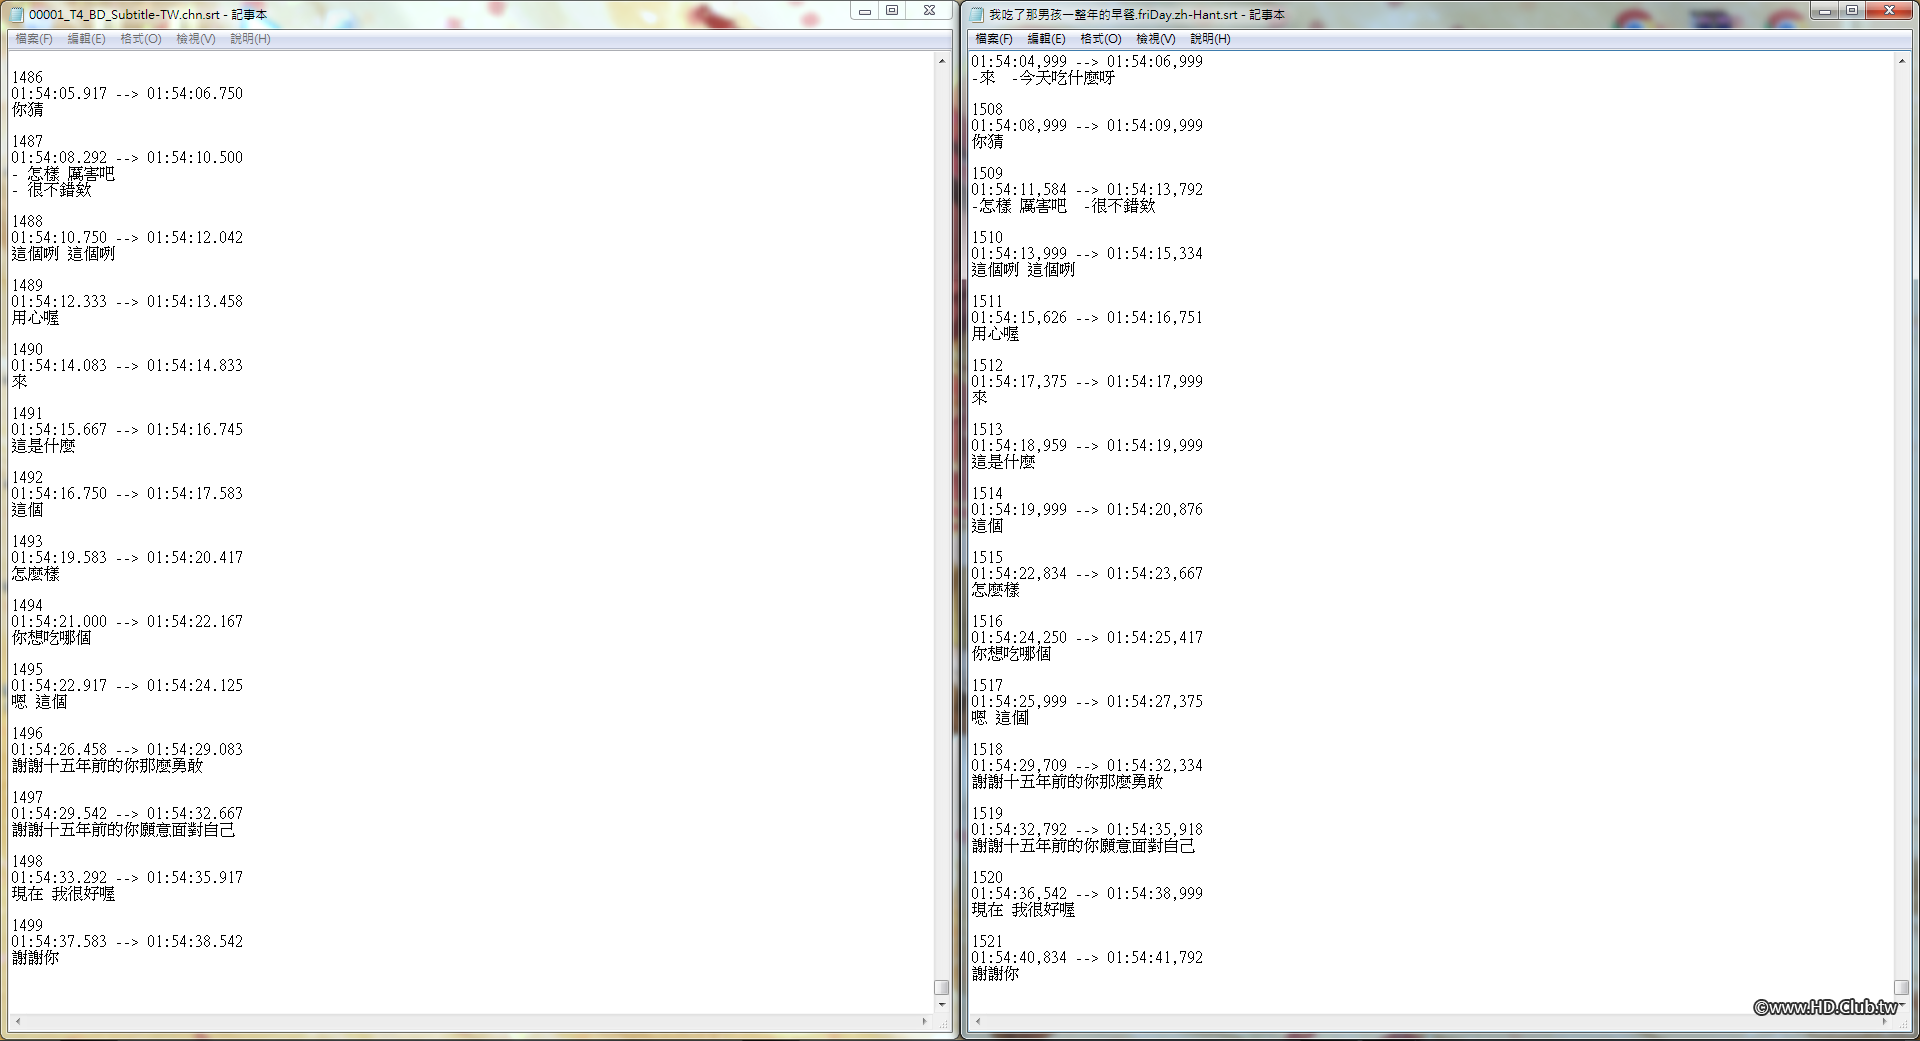The width and height of the screenshot is (1920, 1041).
Task: Click the line 這是什麼 in the chn.srt window
Action: [x=43, y=445]
